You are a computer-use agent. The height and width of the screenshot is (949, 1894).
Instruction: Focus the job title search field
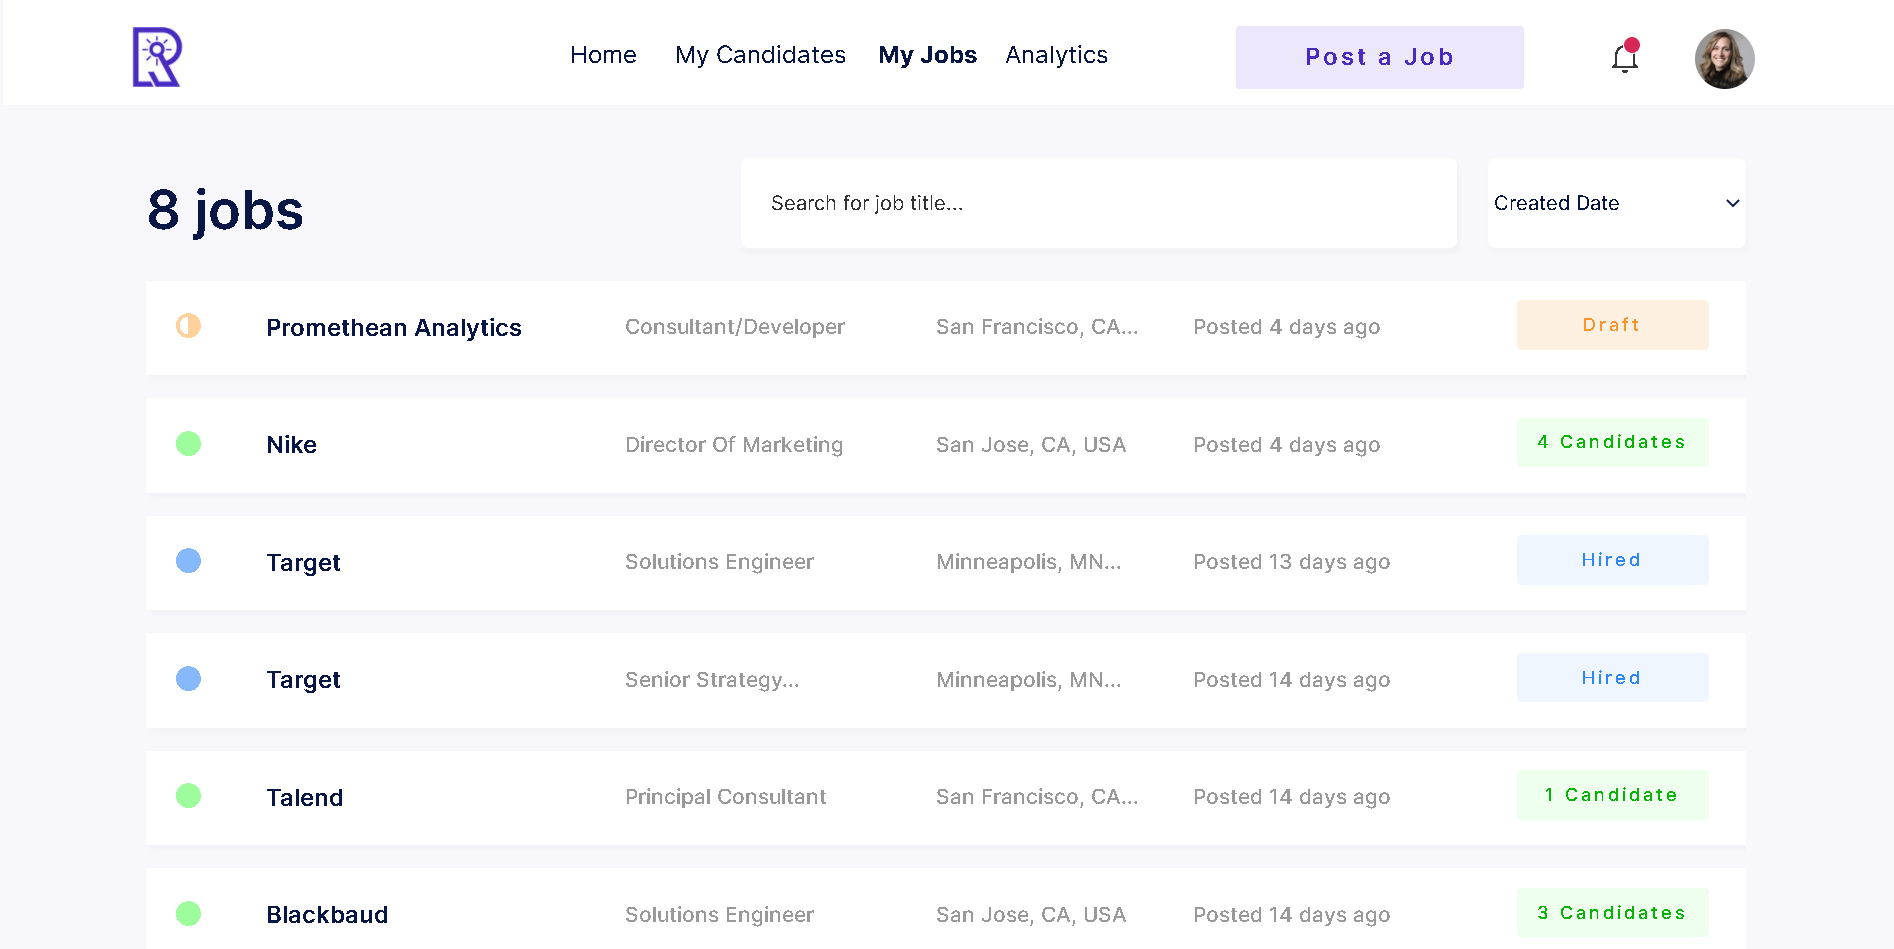coord(1098,203)
